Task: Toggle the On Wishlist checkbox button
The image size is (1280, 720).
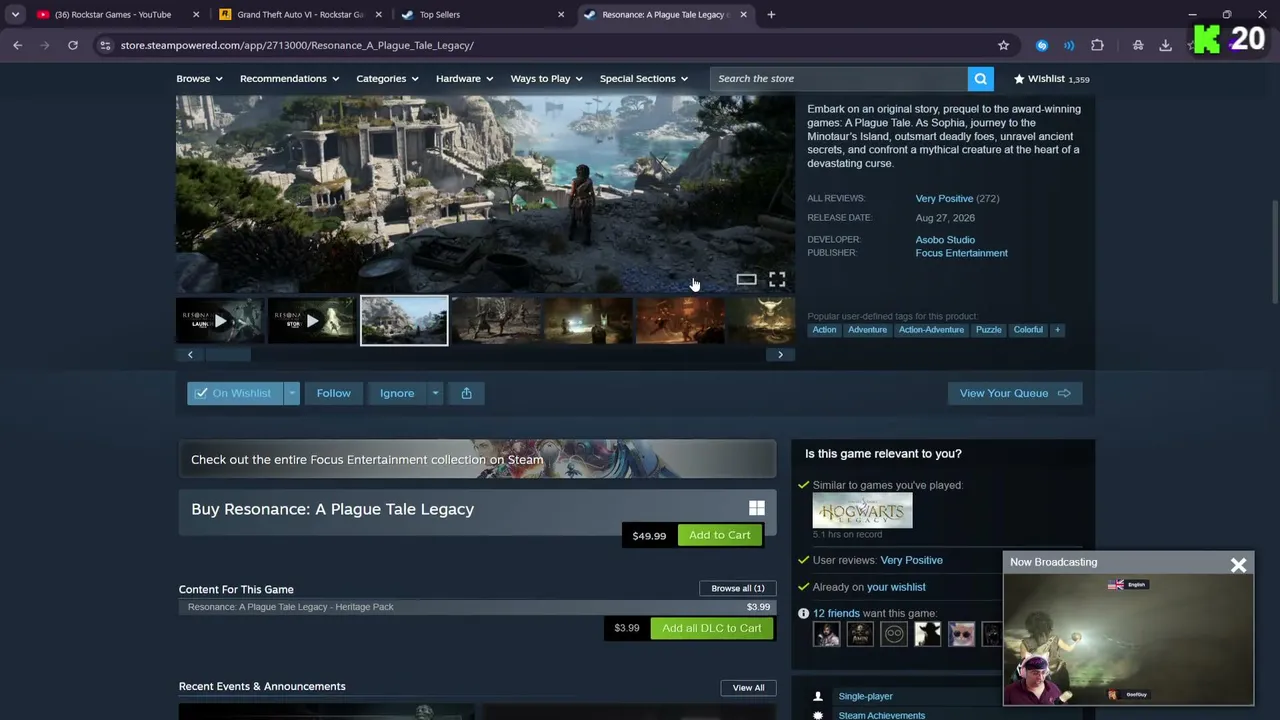Action: [x=235, y=393]
